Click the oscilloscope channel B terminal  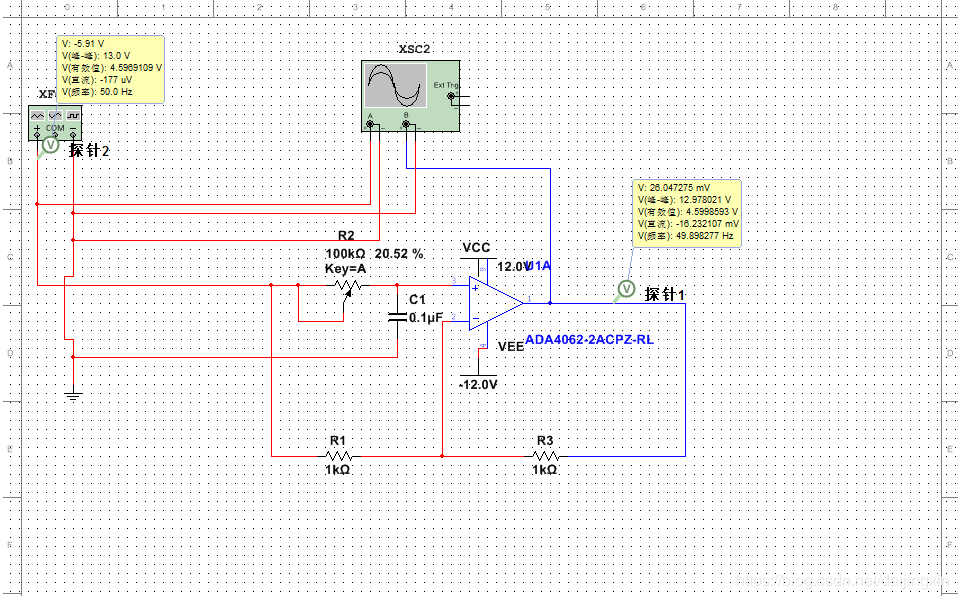pyautogui.click(x=406, y=124)
